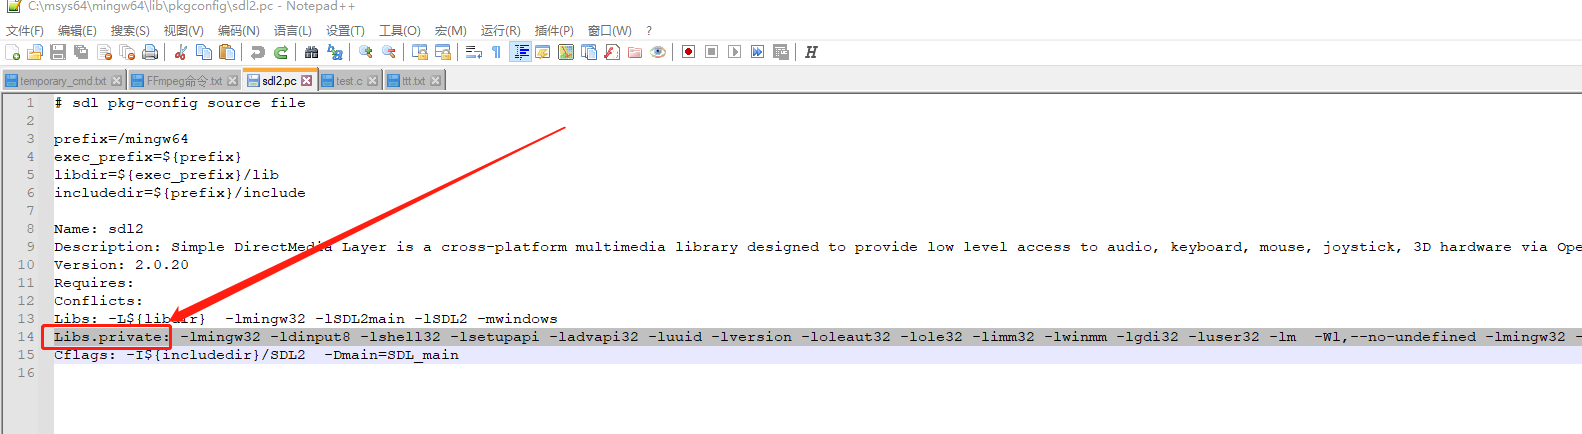Click the Cut scissors icon
The width and height of the screenshot is (1582, 434).
(181, 52)
